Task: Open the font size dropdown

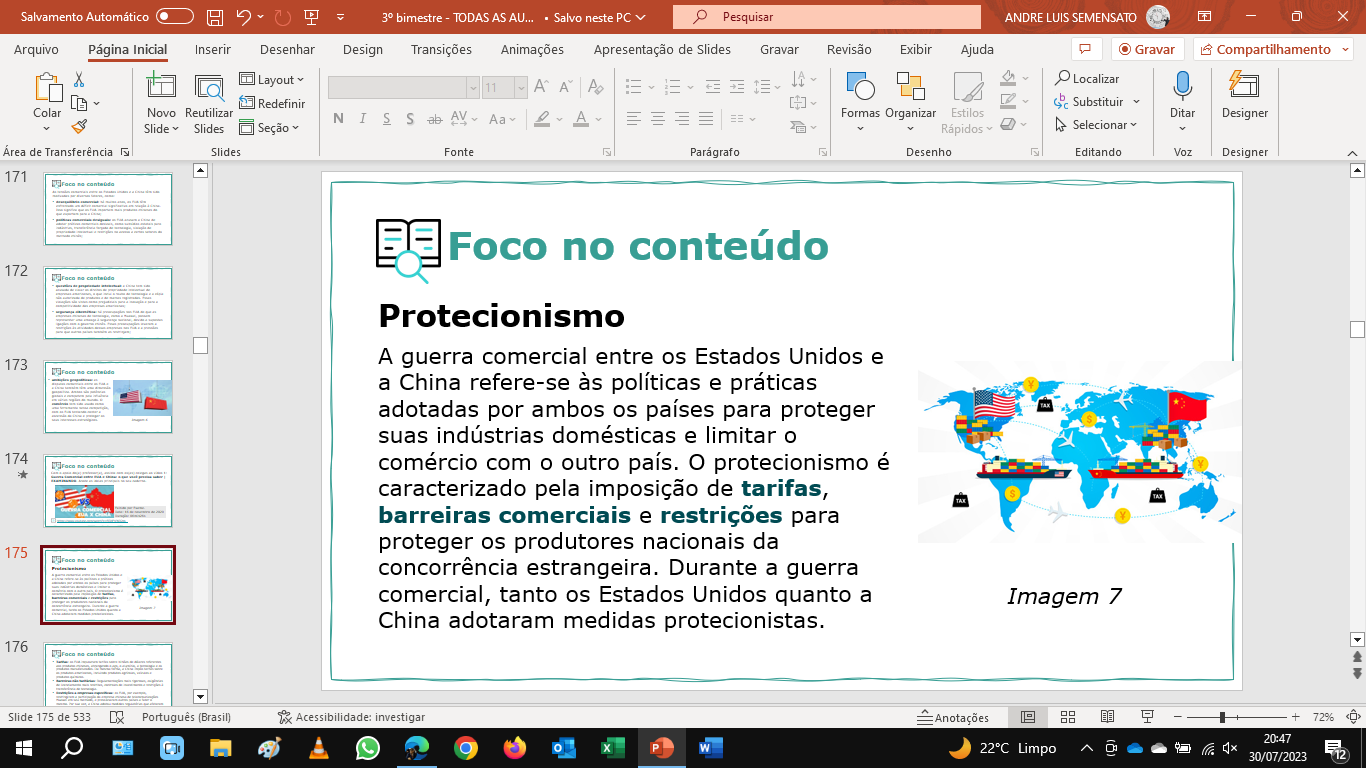Action: point(519,88)
